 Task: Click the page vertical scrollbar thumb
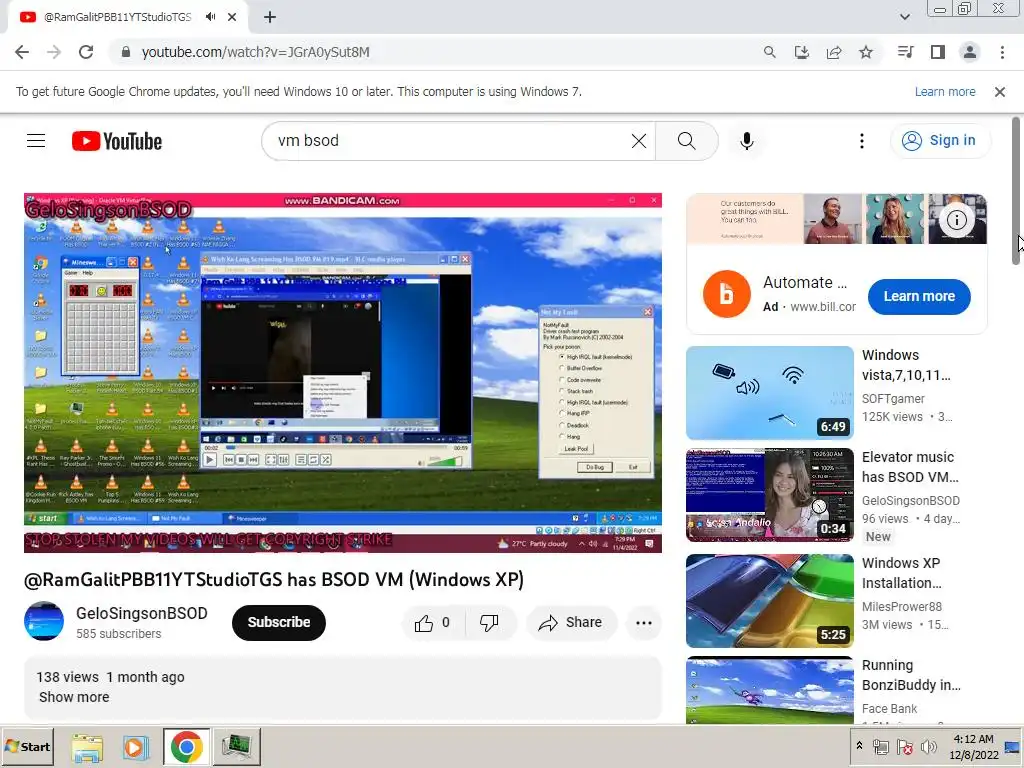[x=1016, y=191]
